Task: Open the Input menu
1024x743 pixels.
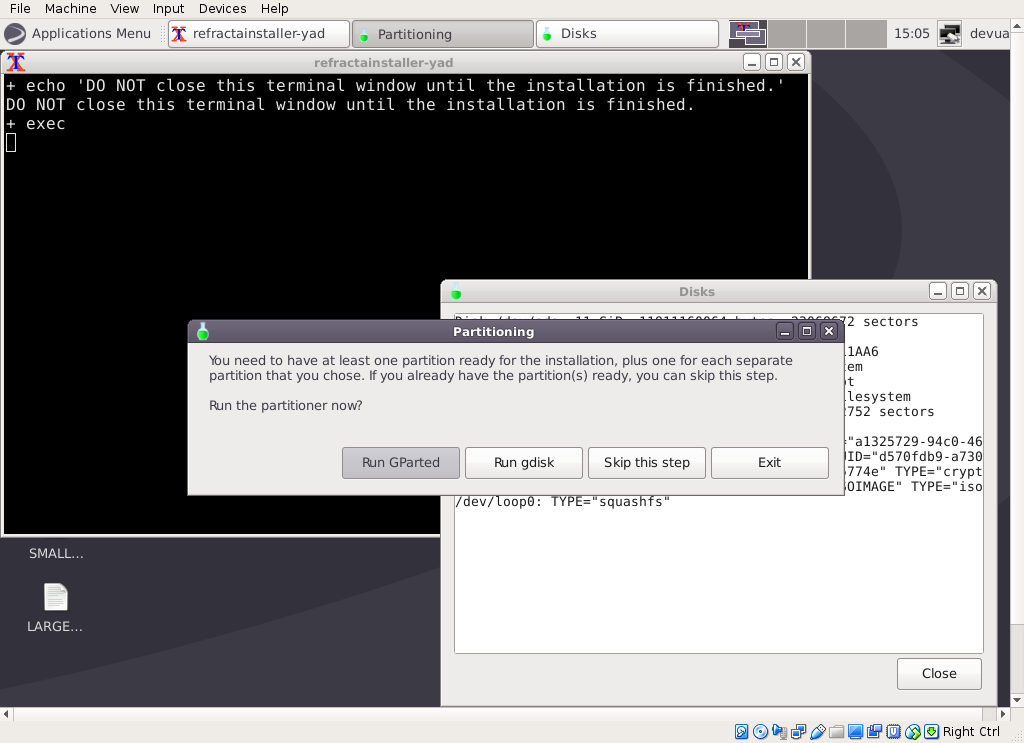Action: pos(168,8)
